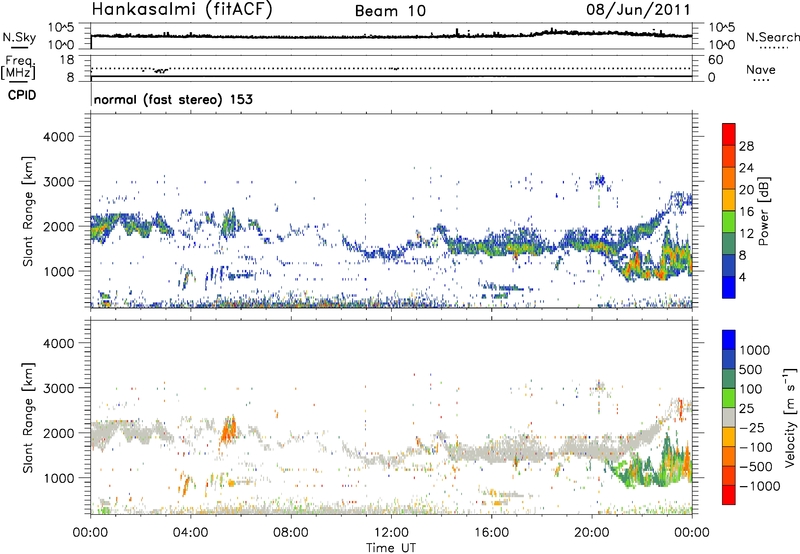Select the 'Beam 10' header text
The image size is (800, 554).
tap(390, 11)
